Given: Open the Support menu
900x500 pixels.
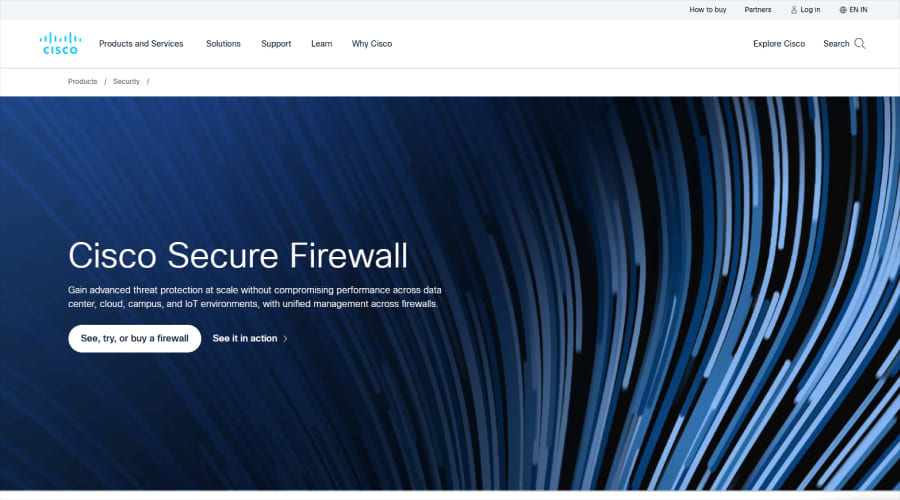Looking at the screenshot, I should (276, 44).
